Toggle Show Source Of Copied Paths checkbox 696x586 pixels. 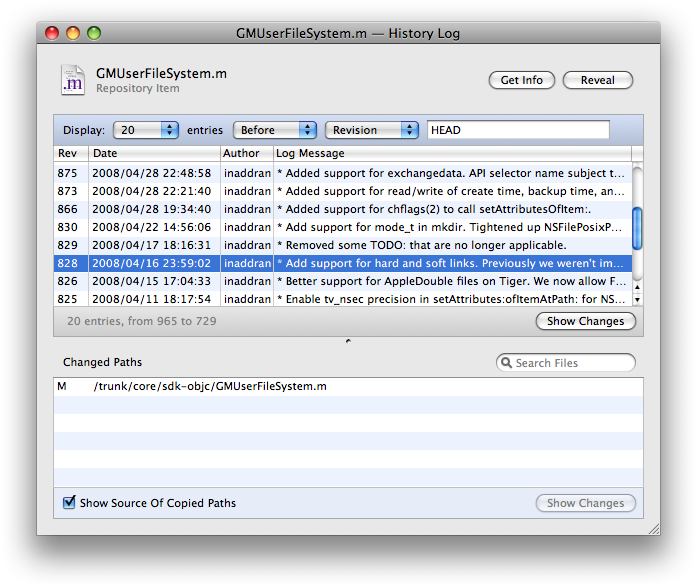point(69,502)
